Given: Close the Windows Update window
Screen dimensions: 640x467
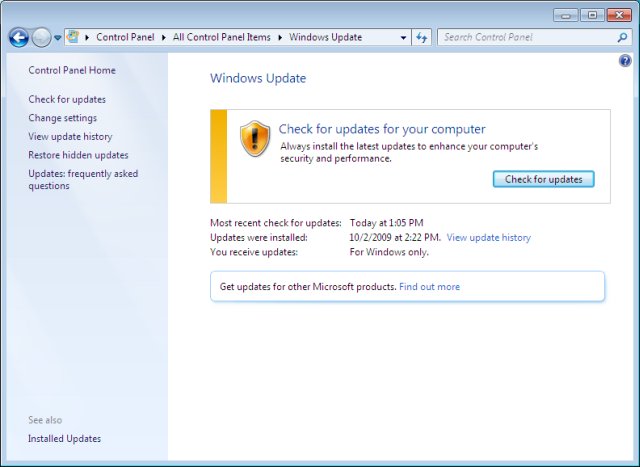Looking at the screenshot, I should coord(619,16).
